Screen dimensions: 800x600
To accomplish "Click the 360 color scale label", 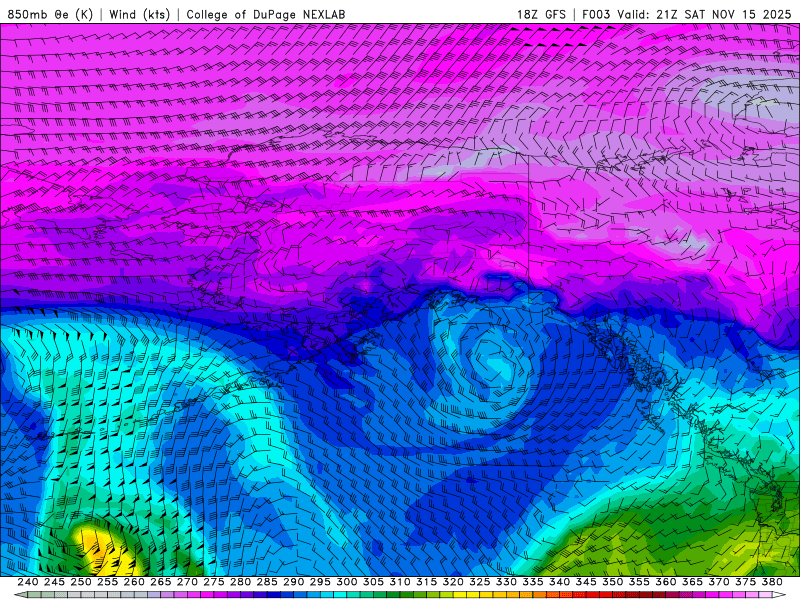I will 666,582.
